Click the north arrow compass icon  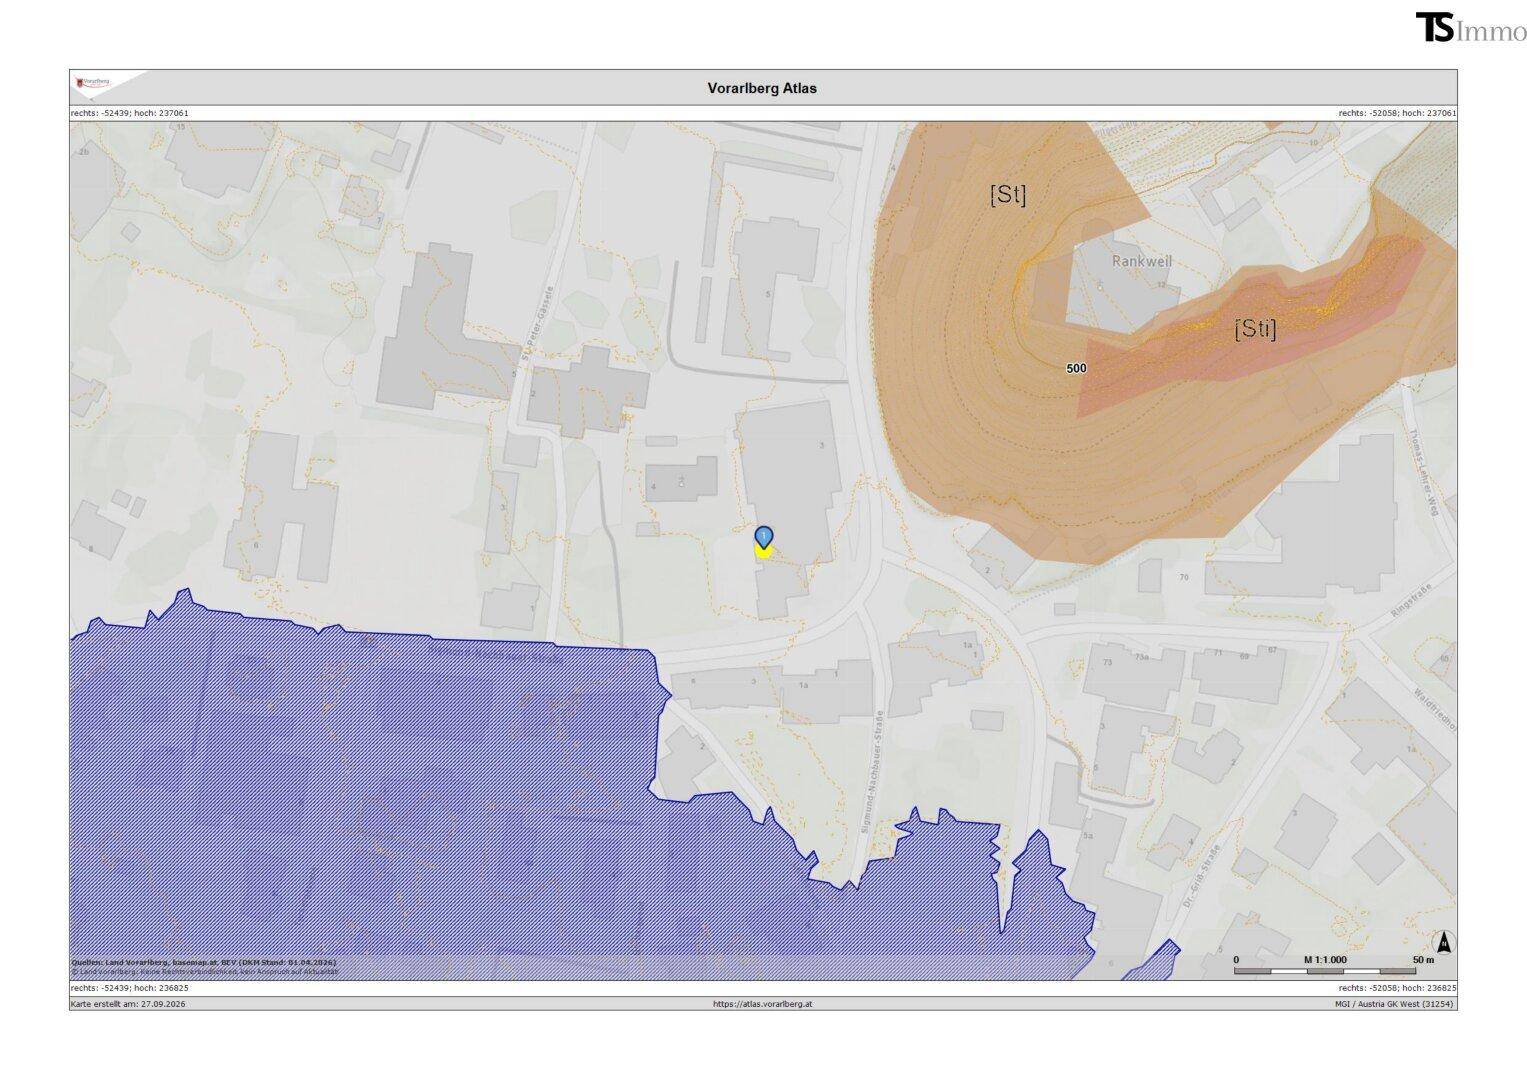1443,942
